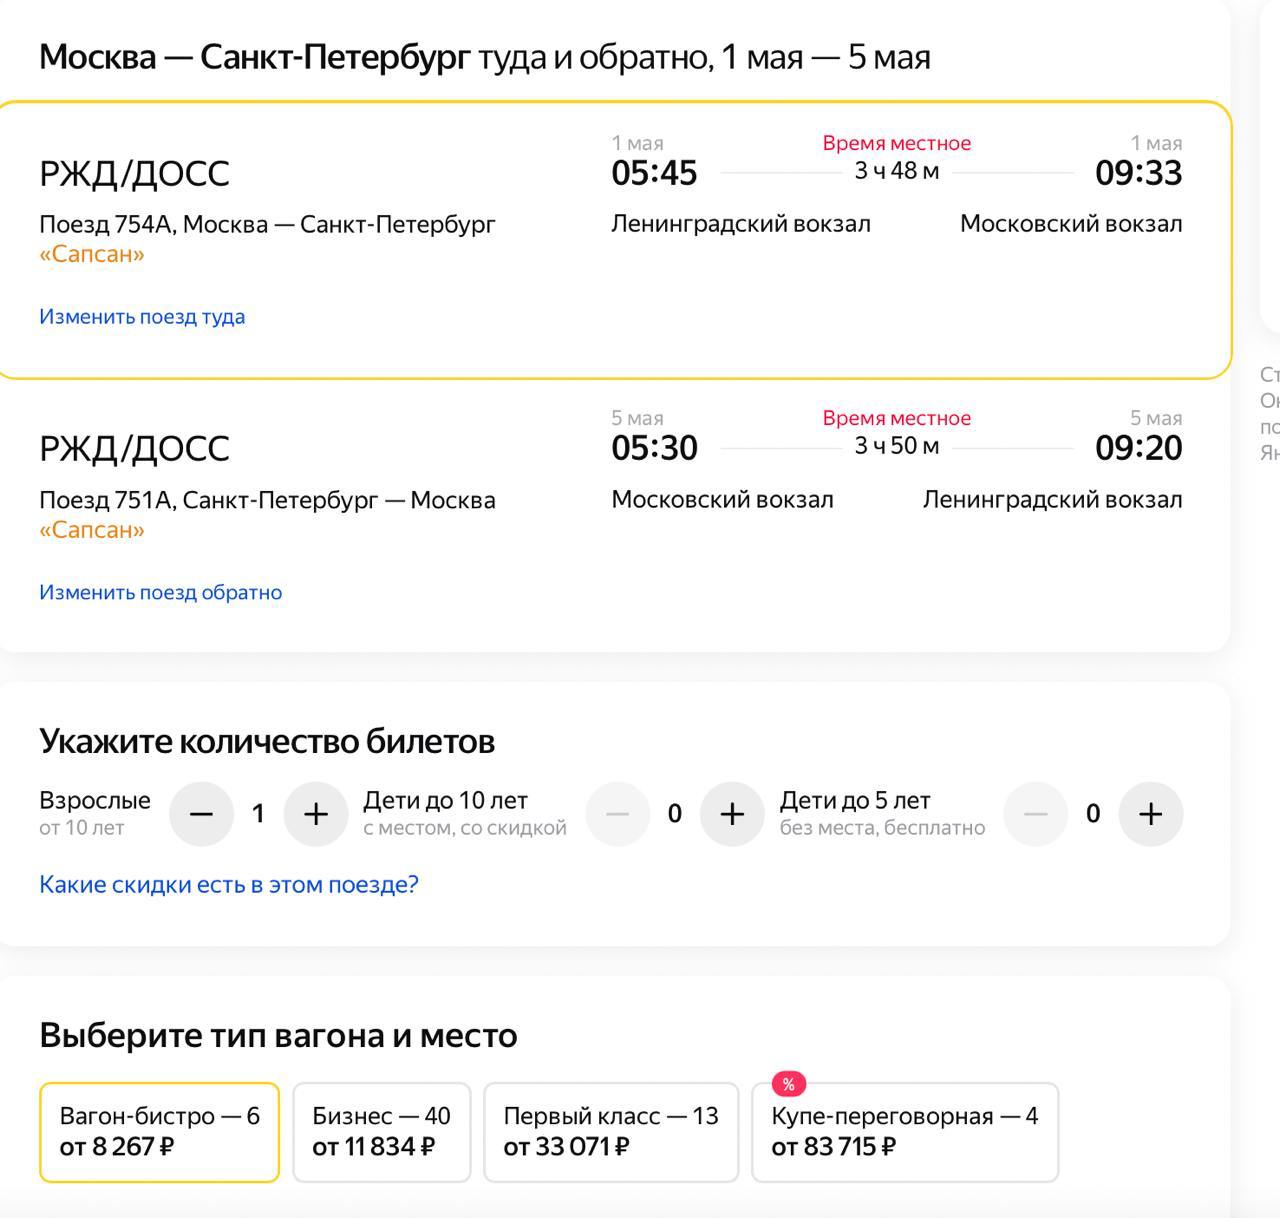Increase adult ticket count with plus

point(316,814)
